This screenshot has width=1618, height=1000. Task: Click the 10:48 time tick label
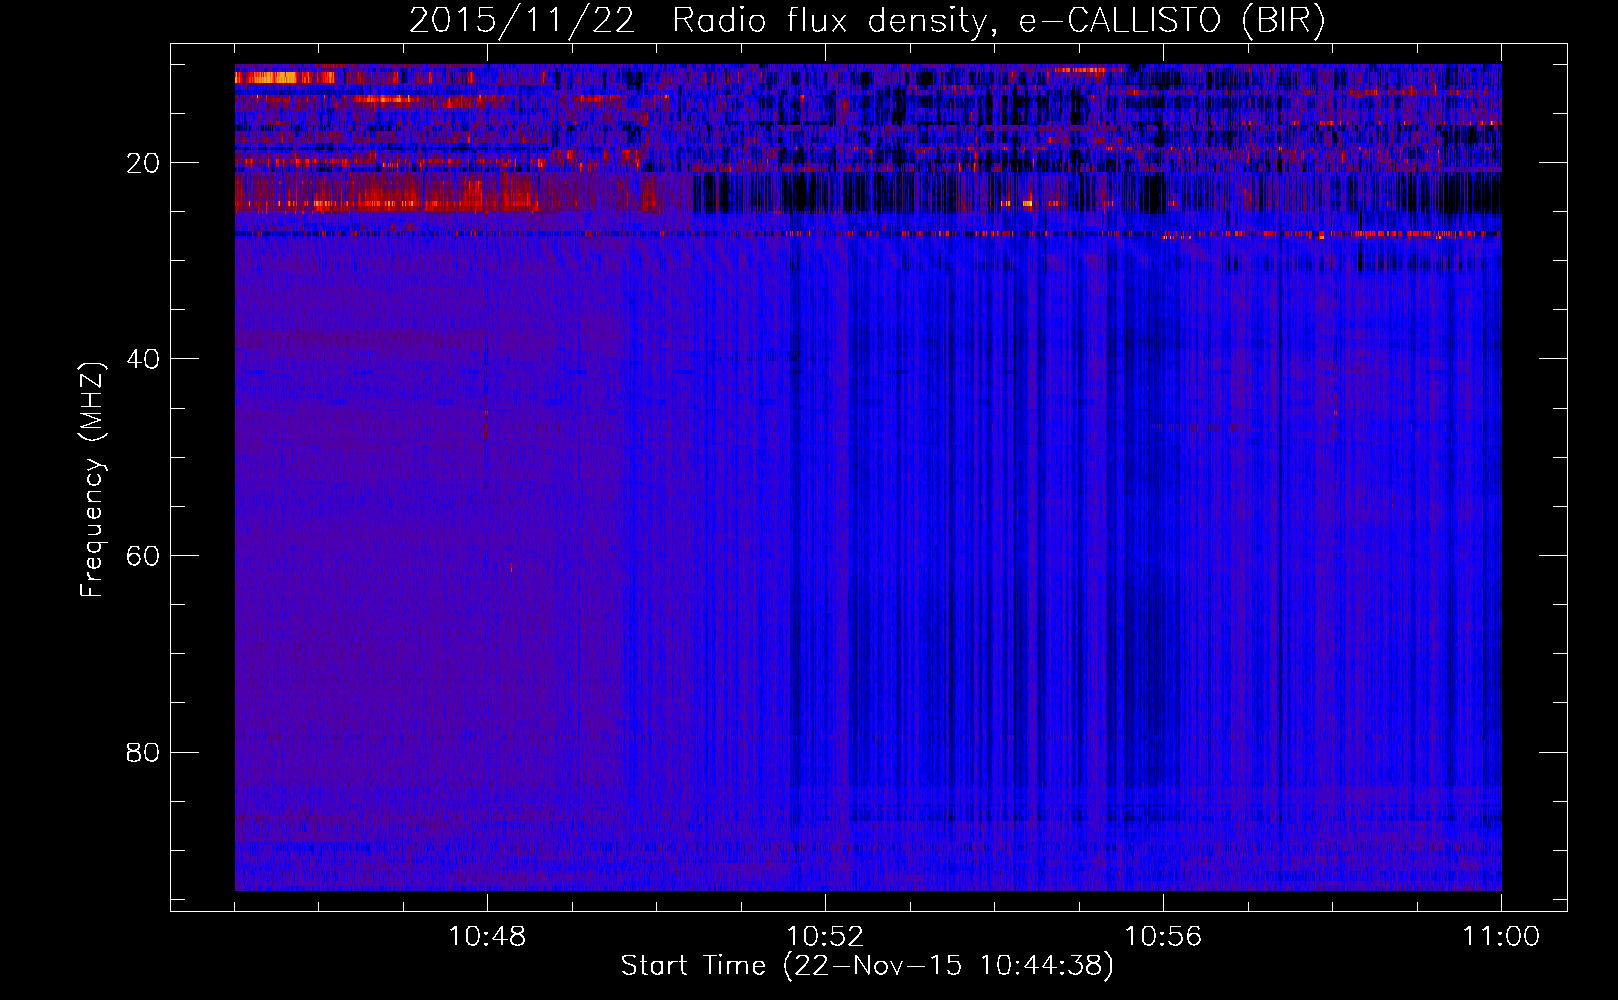point(487,937)
